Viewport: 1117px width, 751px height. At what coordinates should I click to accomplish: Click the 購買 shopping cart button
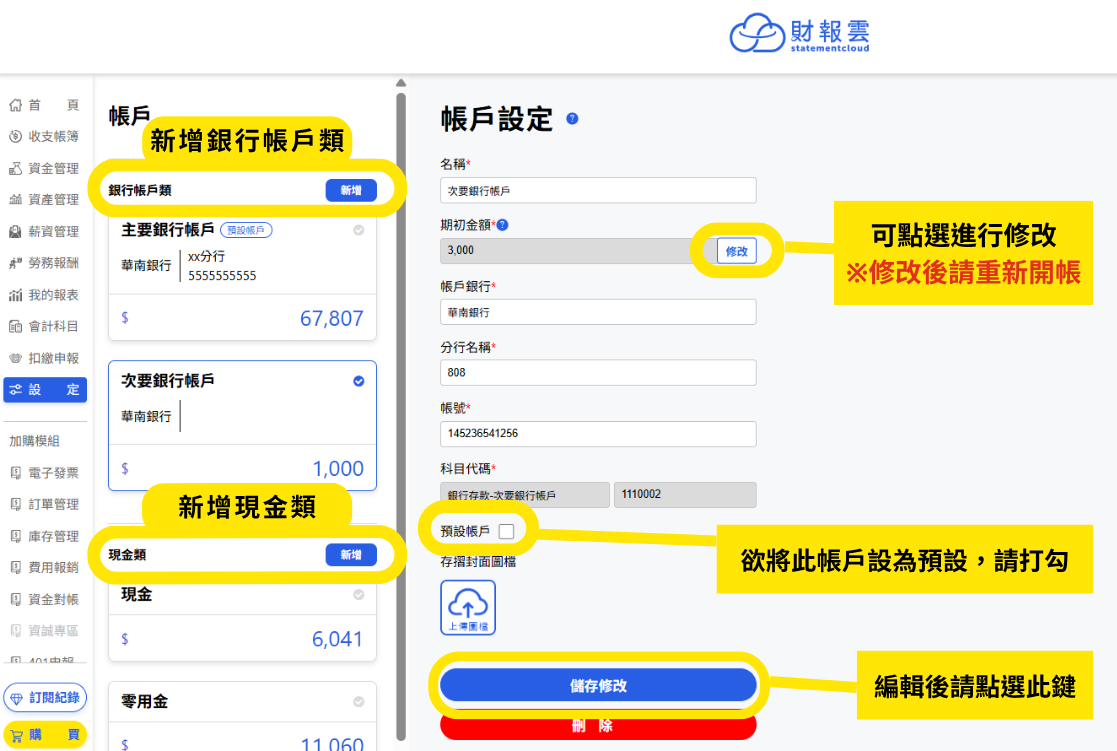[x=45, y=735]
